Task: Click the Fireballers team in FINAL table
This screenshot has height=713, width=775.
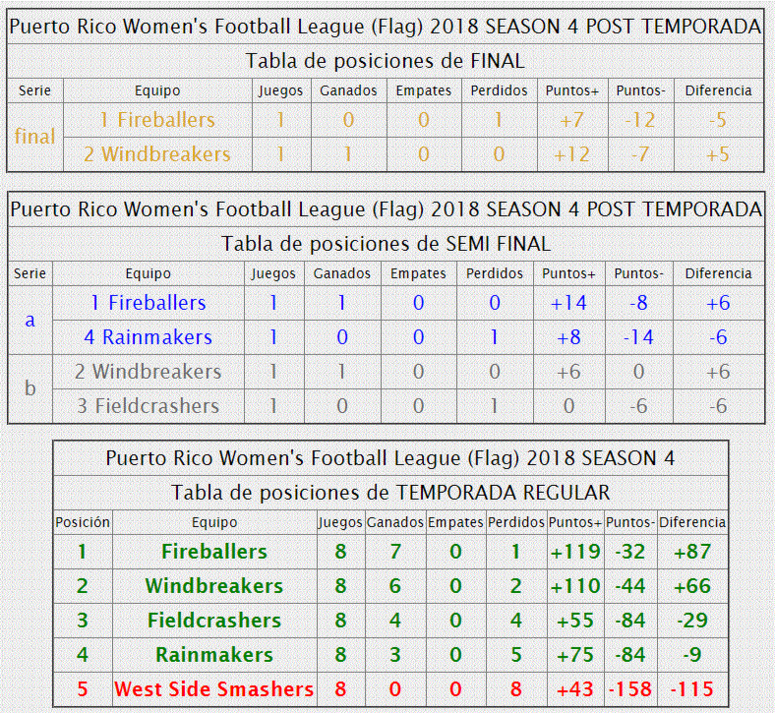Action: pyautogui.click(x=157, y=120)
